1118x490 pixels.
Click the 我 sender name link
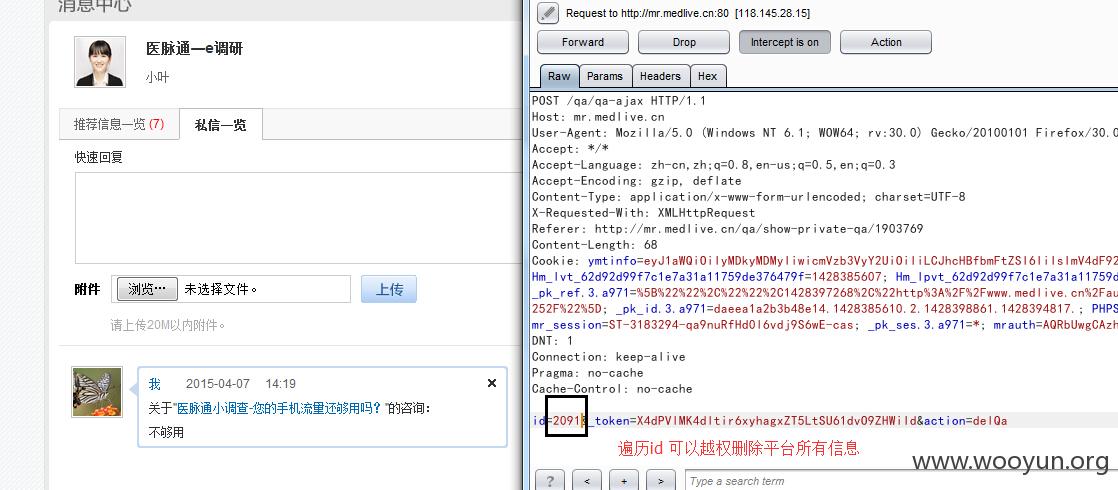click(x=155, y=384)
